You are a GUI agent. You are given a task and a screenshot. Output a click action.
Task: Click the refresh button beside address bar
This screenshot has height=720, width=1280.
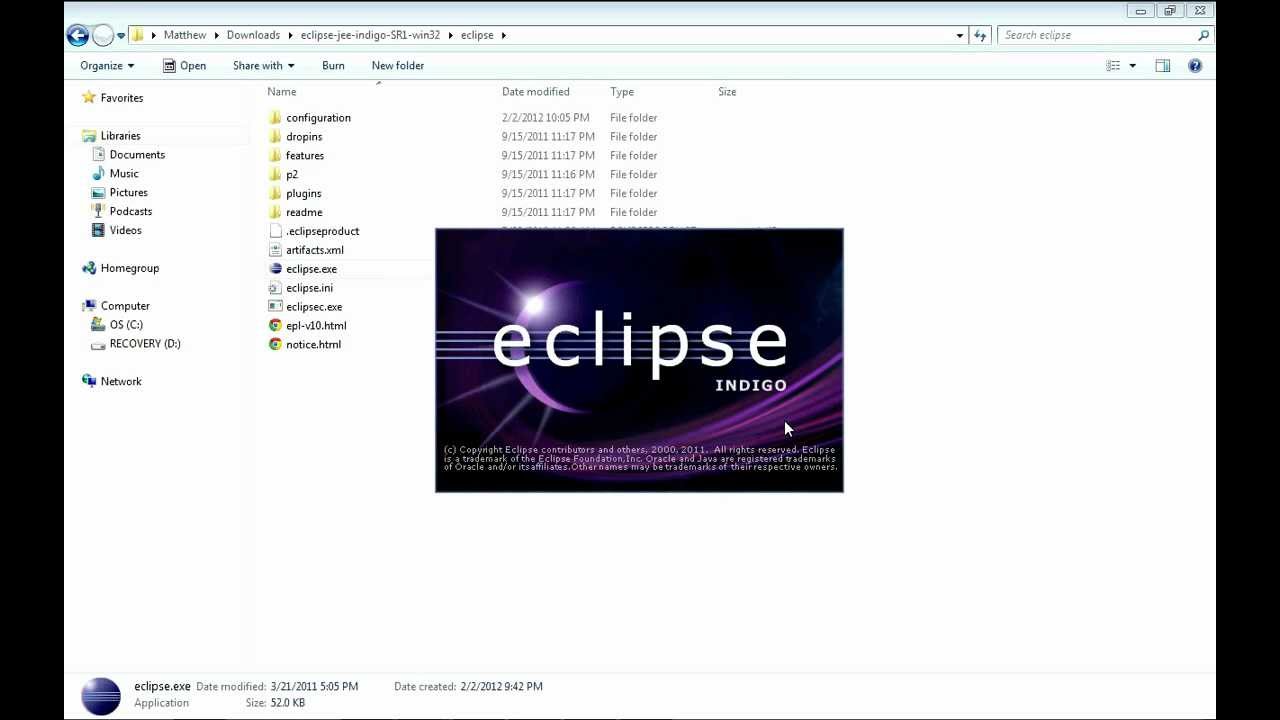(980, 35)
